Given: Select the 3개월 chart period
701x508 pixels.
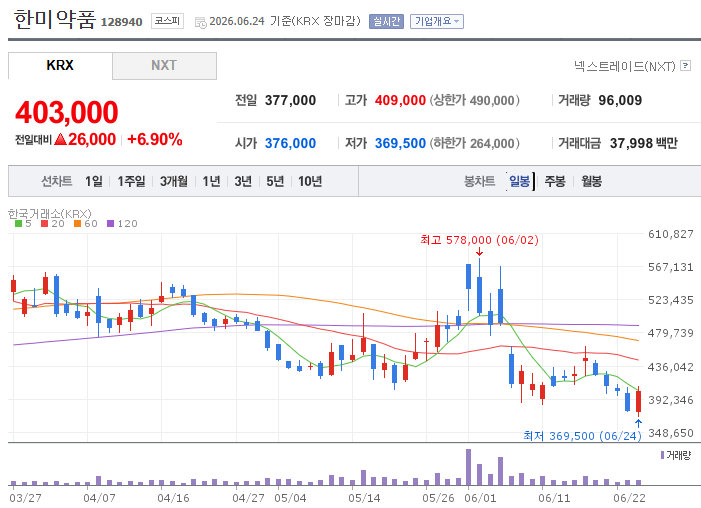Looking at the screenshot, I should tap(174, 181).
